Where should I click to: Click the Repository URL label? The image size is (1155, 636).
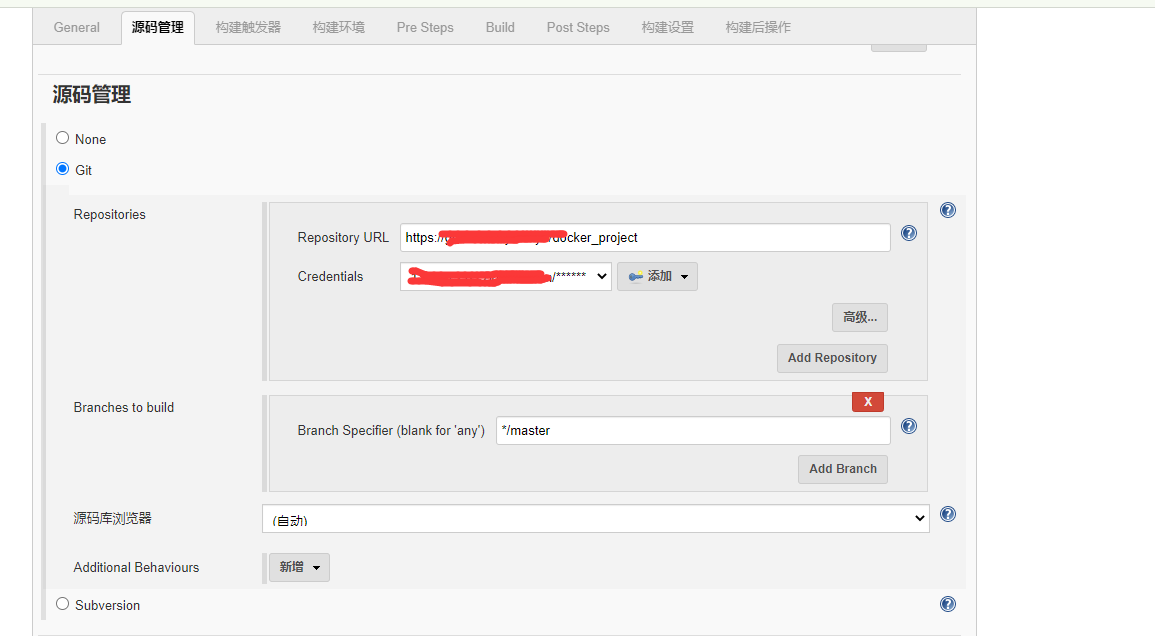point(343,237)
